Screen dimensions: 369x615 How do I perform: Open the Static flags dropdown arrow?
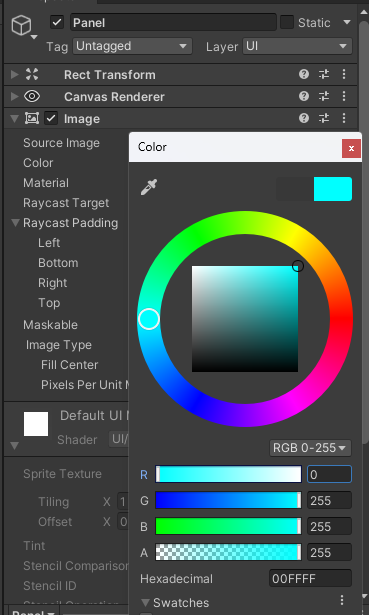click(x=347, y=22)
